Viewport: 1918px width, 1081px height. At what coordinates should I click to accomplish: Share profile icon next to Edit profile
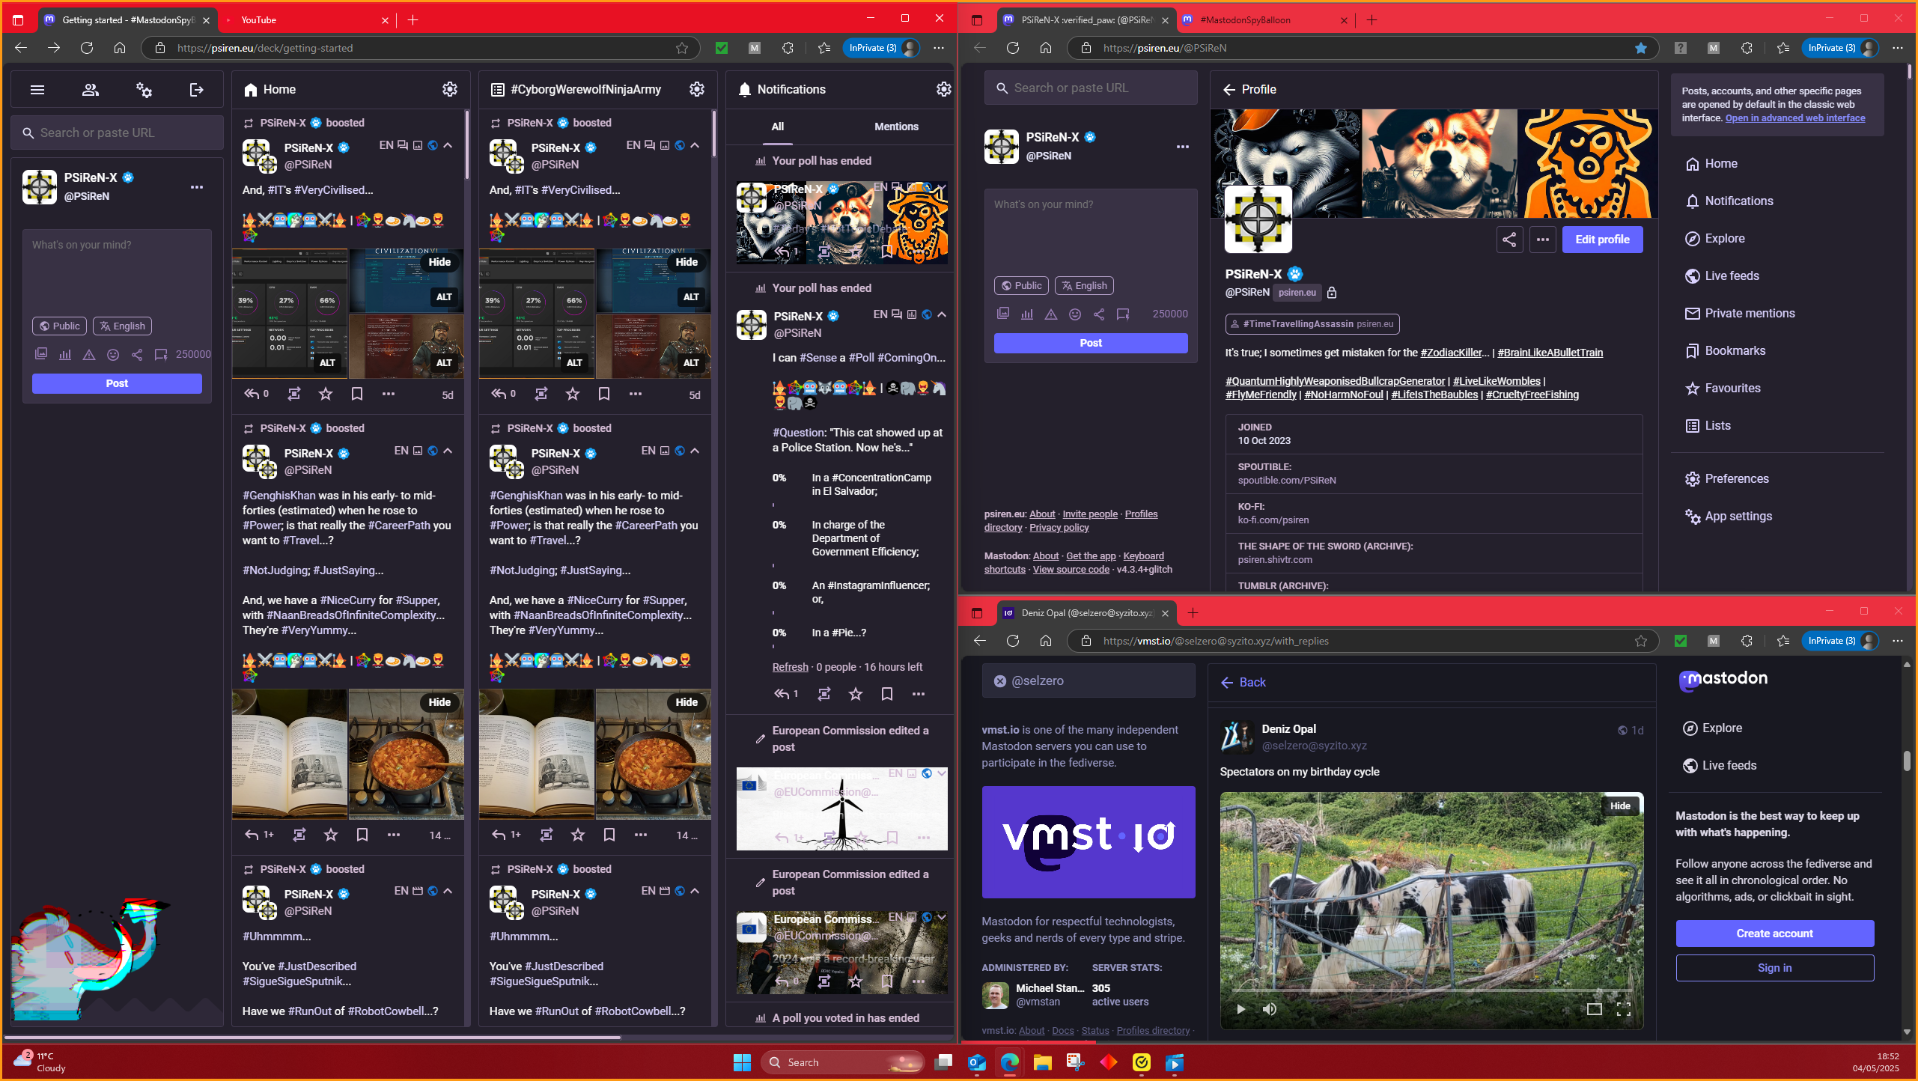(x=1509, y=240)
